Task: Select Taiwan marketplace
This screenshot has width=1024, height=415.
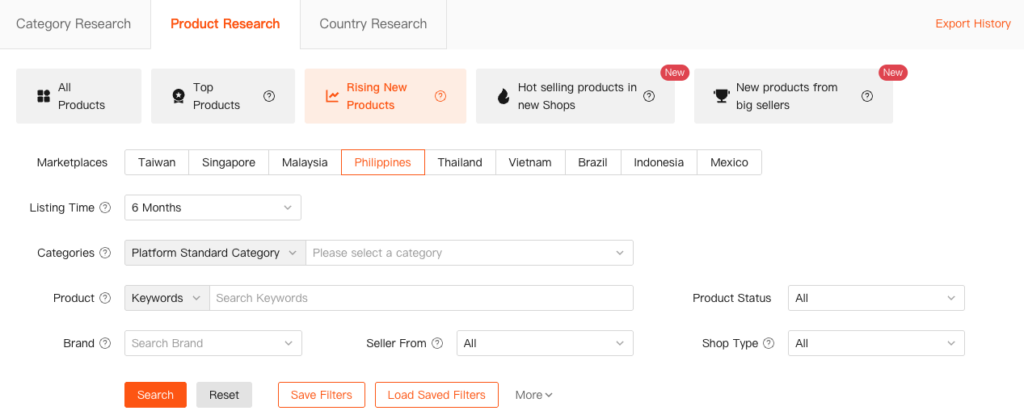Action: [157, 162]
